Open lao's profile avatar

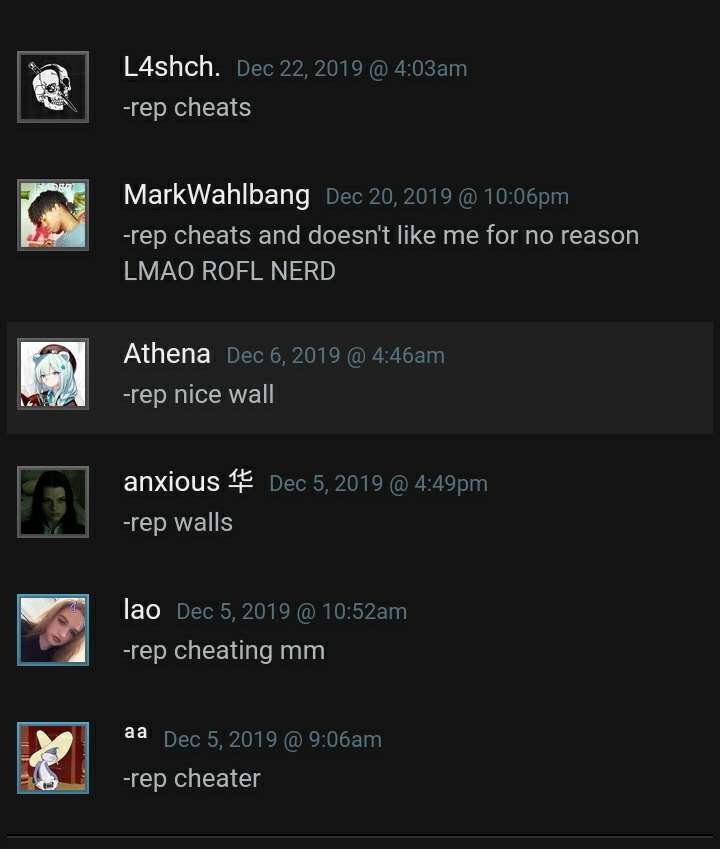click(53, 630)
